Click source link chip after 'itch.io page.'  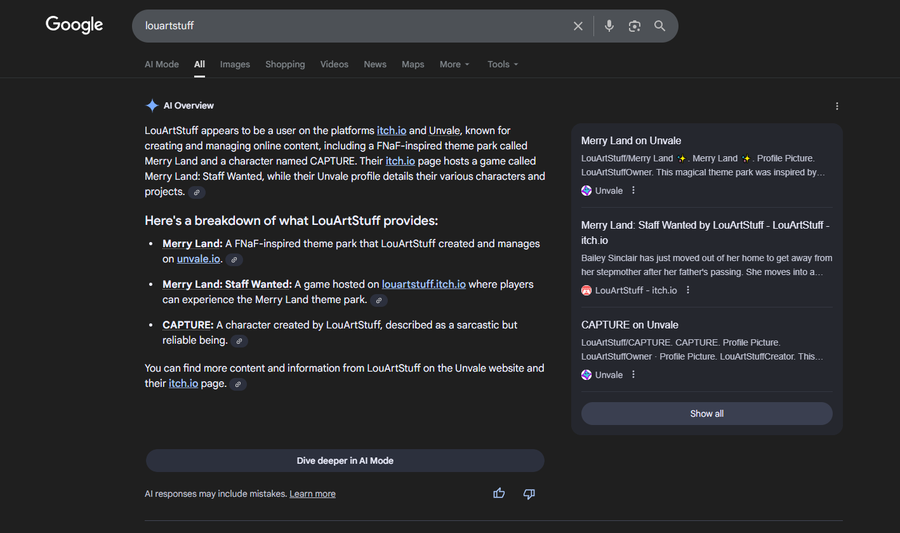pyautogui.click(x=238, y=384)
